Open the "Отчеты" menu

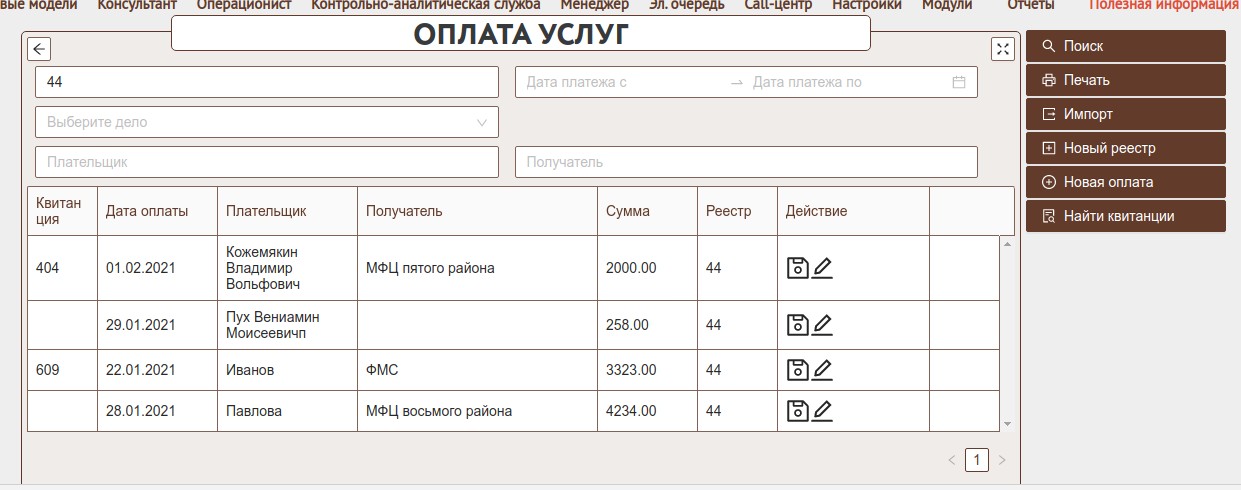tap(1030, 5)
